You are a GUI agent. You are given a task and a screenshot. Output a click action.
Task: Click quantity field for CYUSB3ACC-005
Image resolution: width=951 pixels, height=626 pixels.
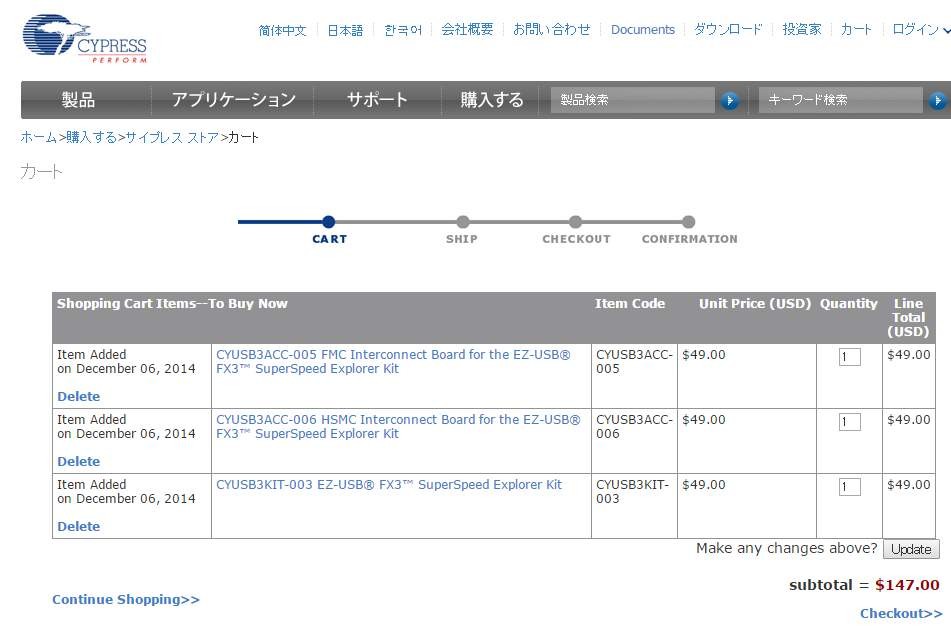click(850, 357)
